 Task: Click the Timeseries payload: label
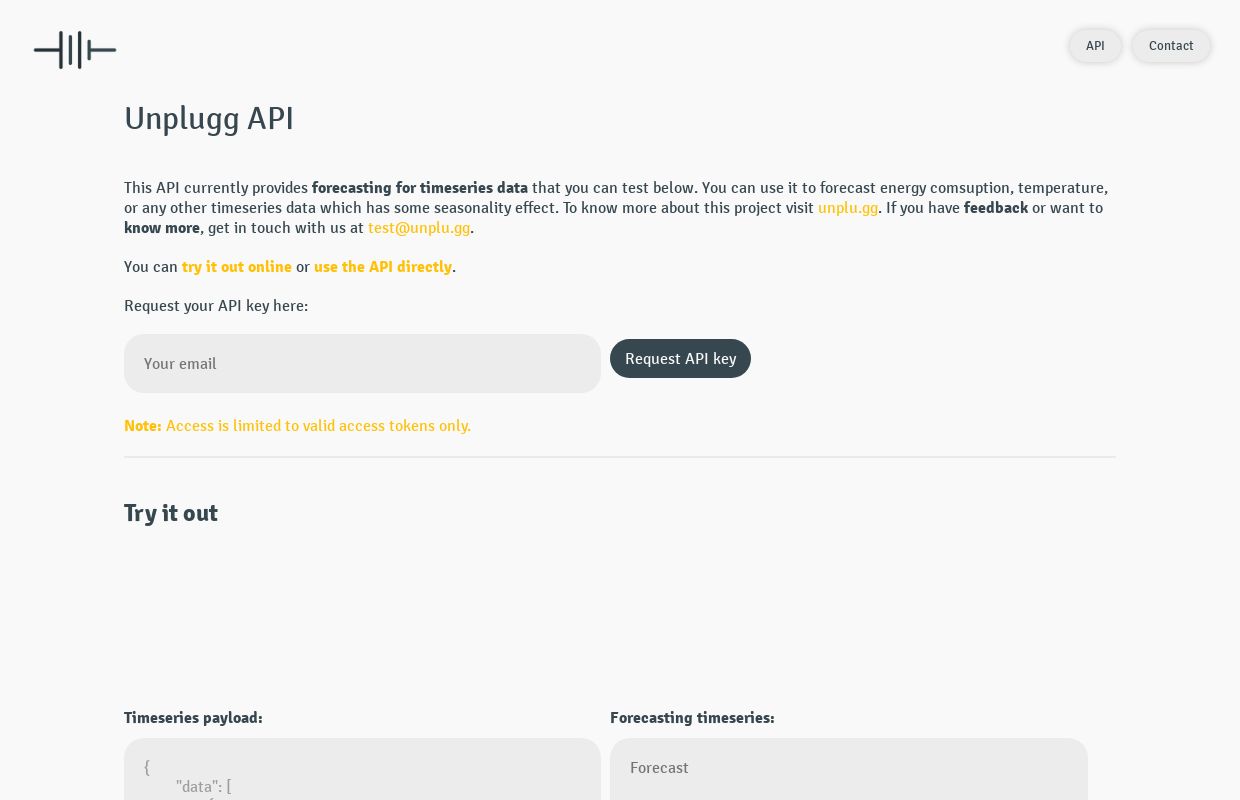pyautogui.click(x=193, y=718)
